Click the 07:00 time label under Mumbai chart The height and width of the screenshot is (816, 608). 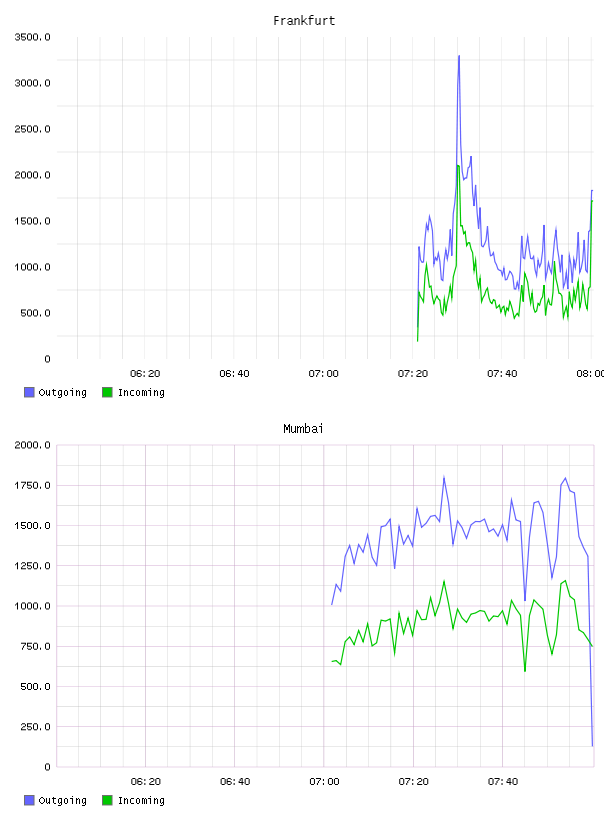(324, 782)
